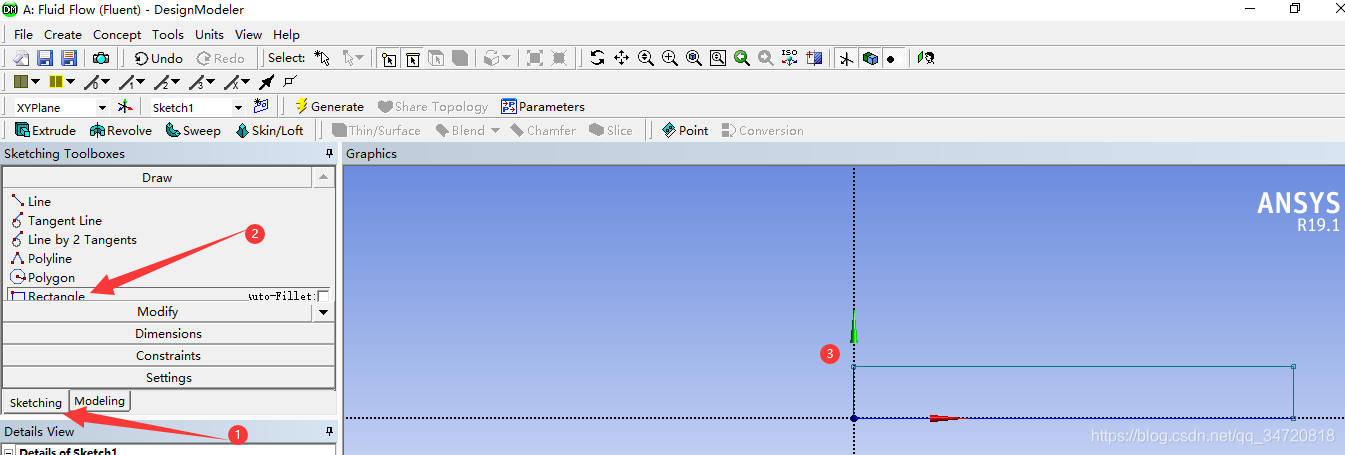1345x455 pixels.
Task: Click the New Plane icon
Action: tap(125, 107)
